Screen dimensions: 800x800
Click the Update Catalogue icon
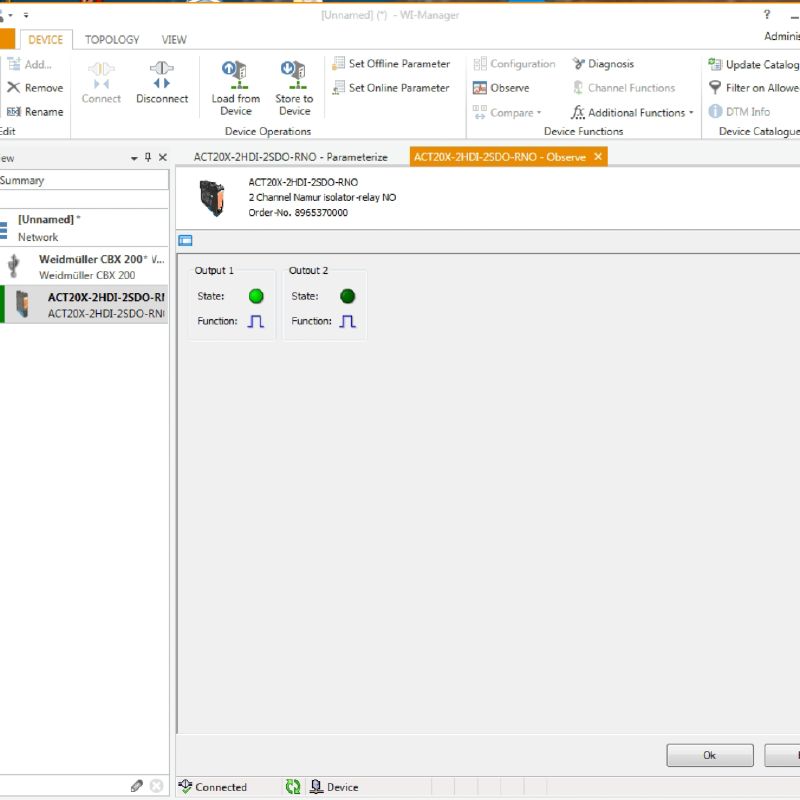tap(715, 64)
